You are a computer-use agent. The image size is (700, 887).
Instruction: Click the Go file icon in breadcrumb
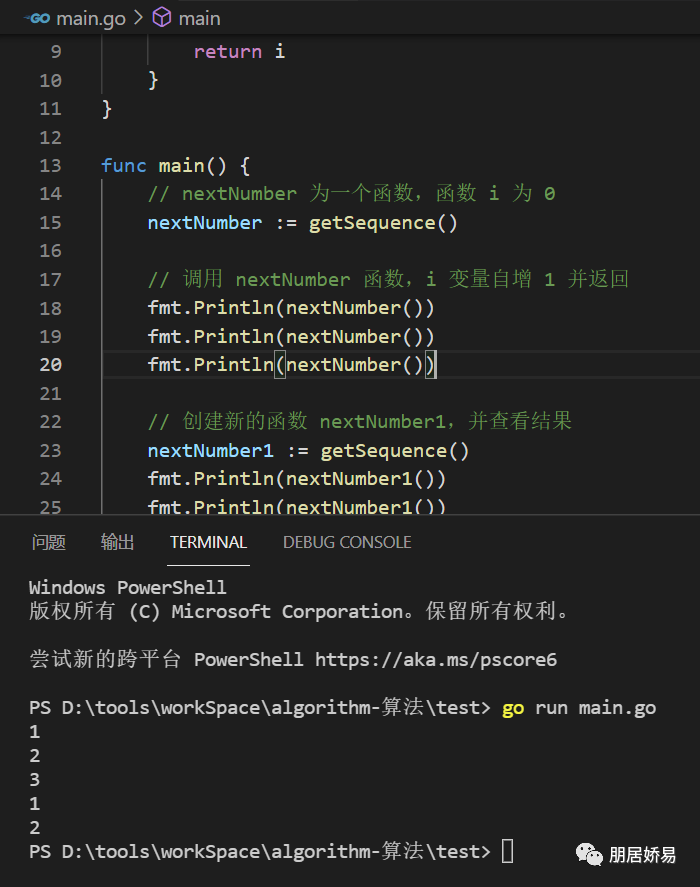(37, 19)
